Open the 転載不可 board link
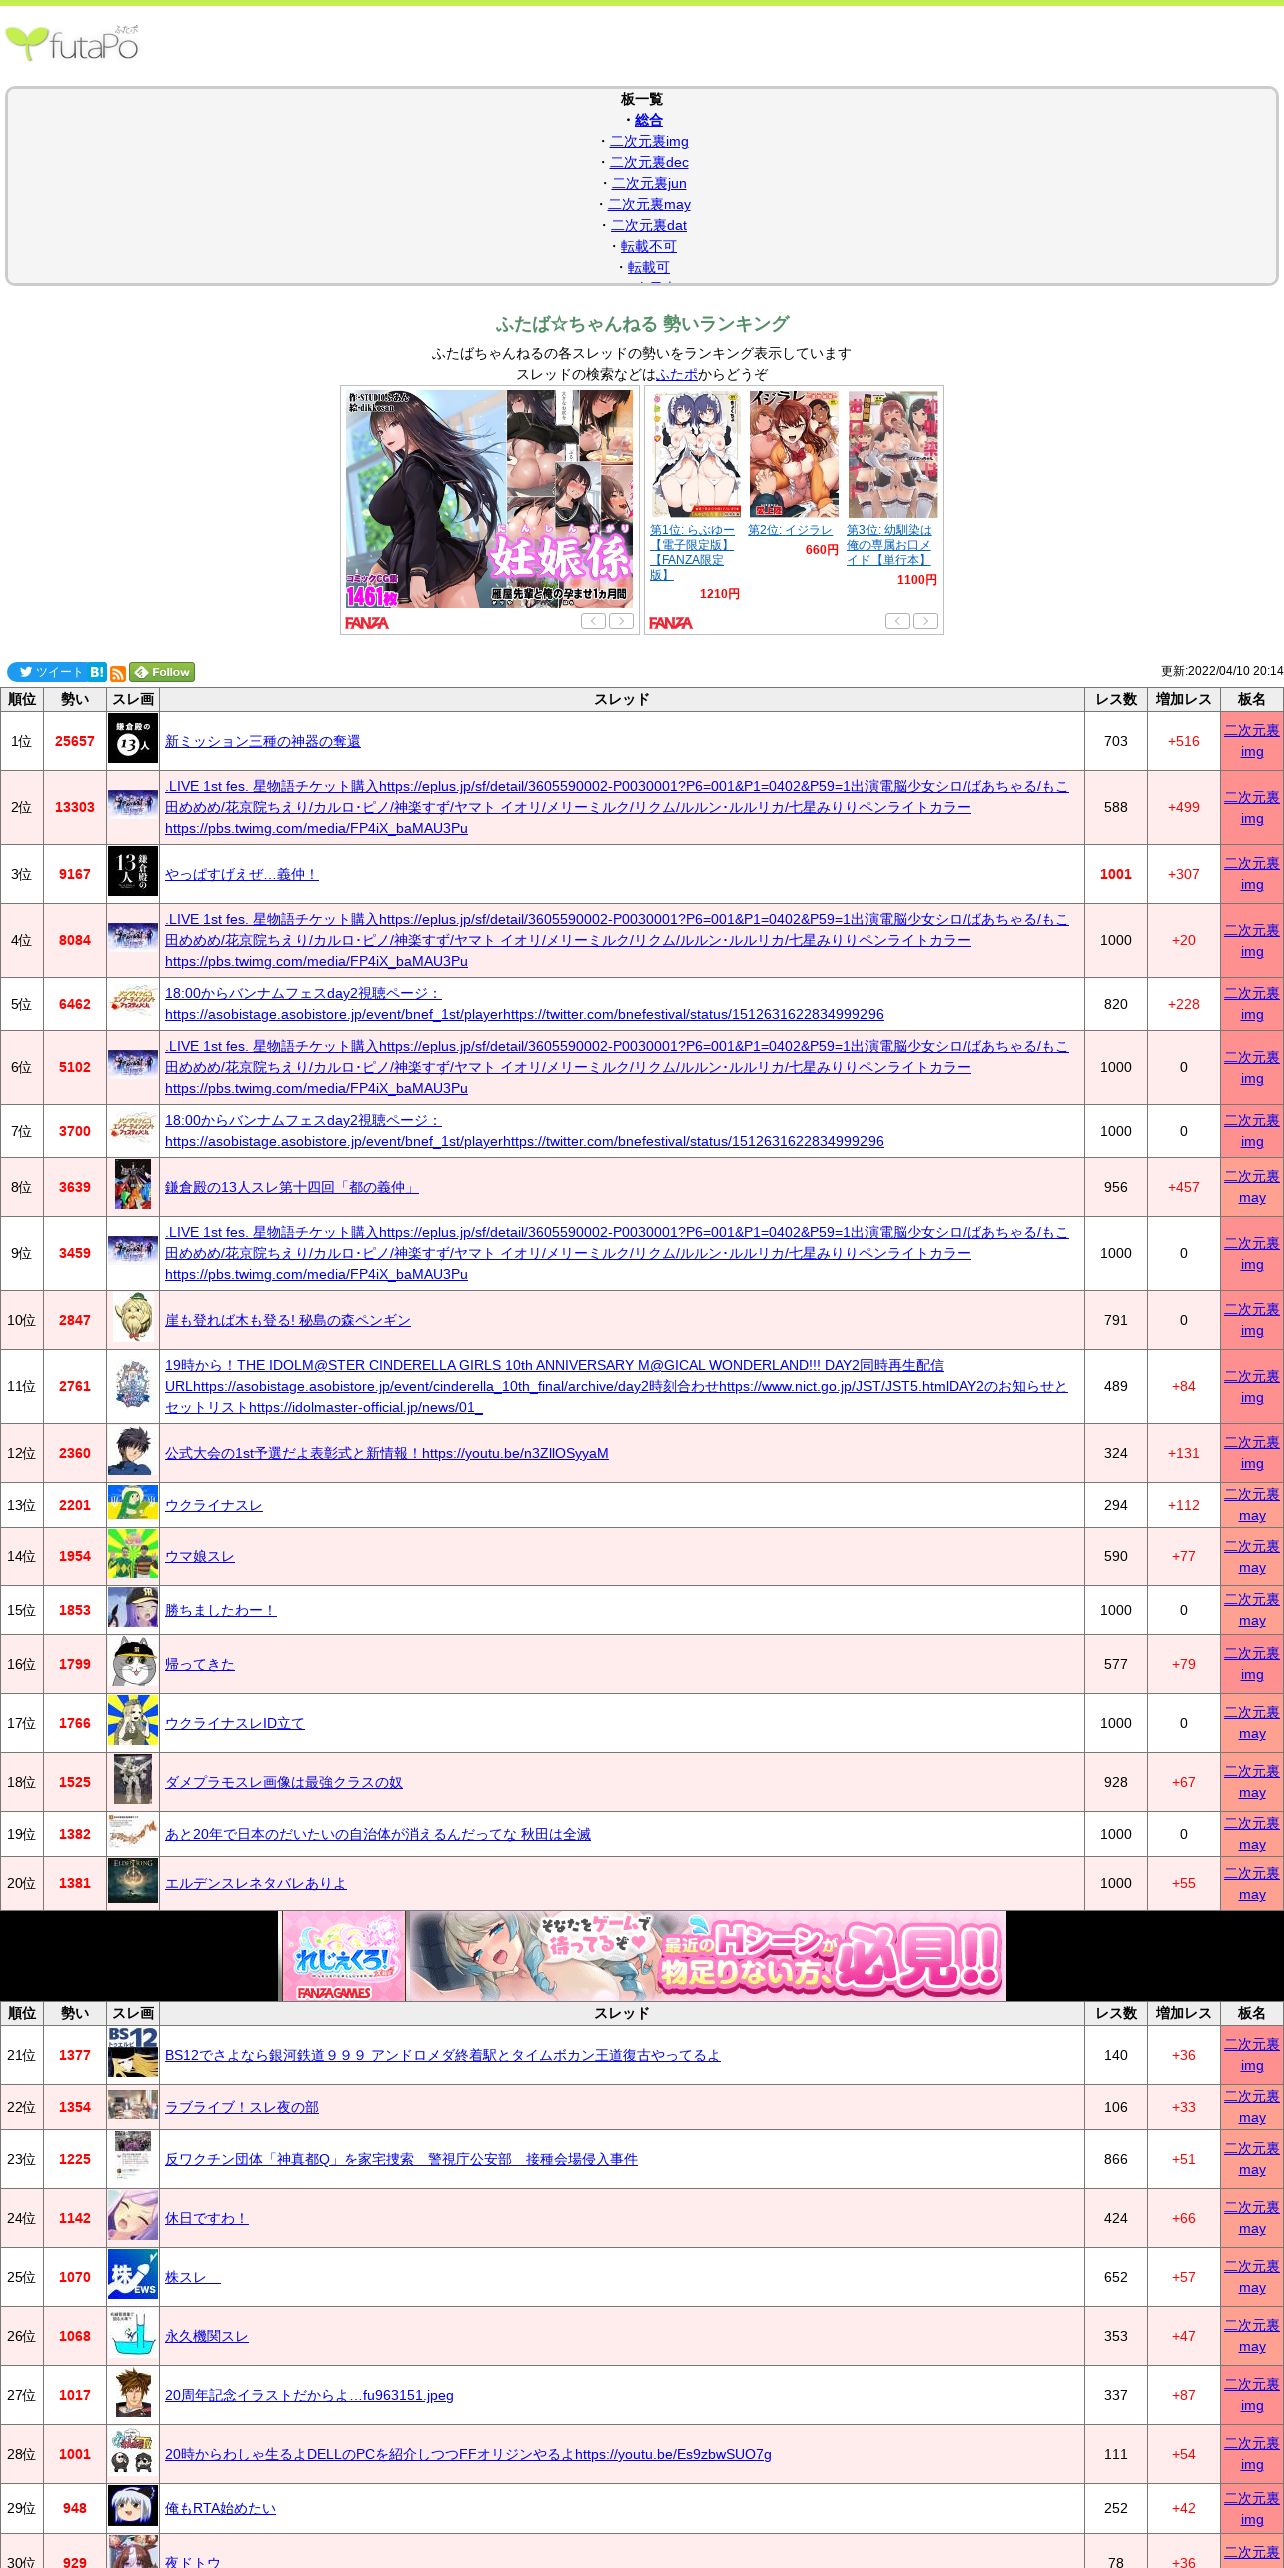This screenshot has width=1284, height=2568. coord(649,246)
